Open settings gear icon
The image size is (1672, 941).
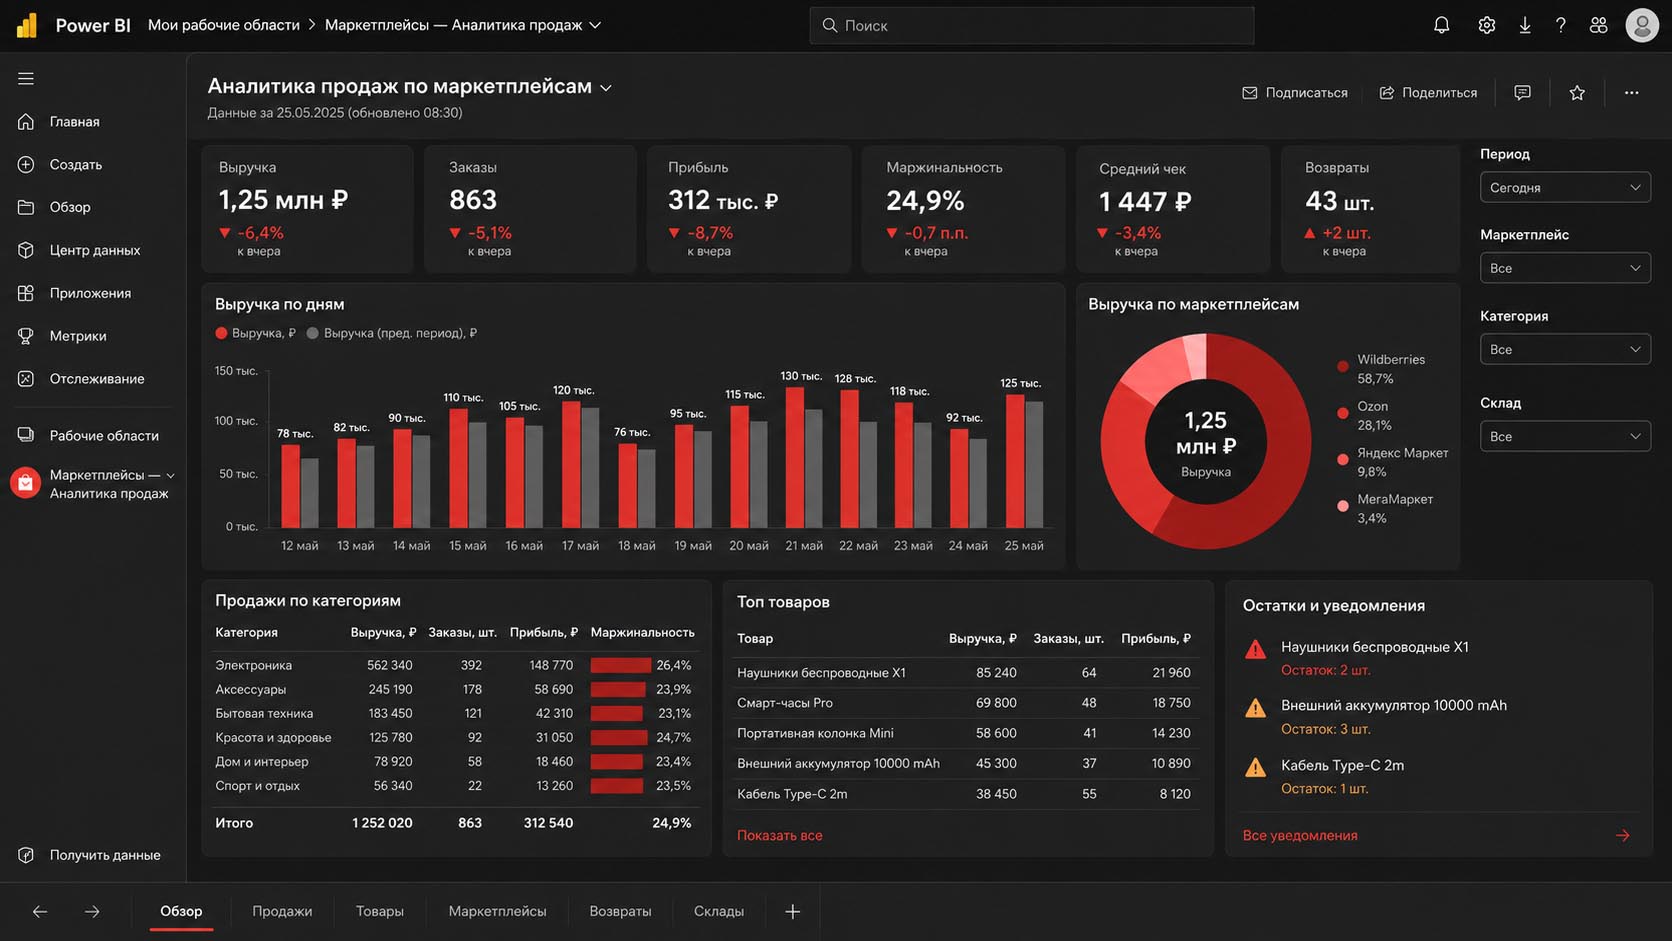[x=1486, y=25]
